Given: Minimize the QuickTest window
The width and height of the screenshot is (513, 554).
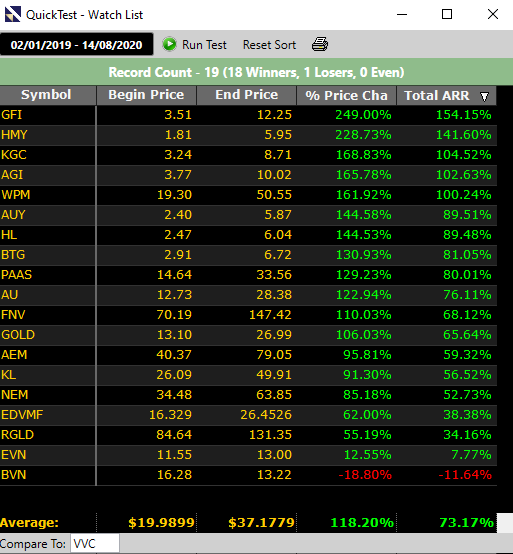Looking at the screenshot, I should point(402,14).
